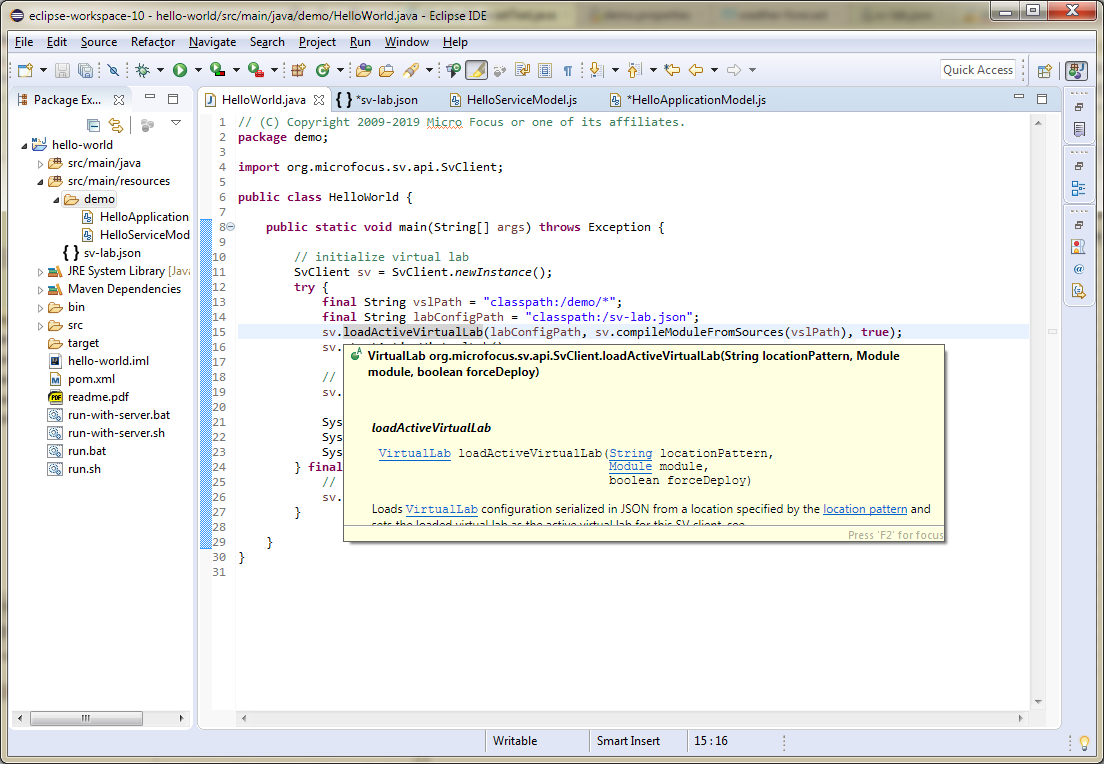The image size is (1104, 764).
Task: Open dropdown next to Next Annotation
Action: (615, 70)
